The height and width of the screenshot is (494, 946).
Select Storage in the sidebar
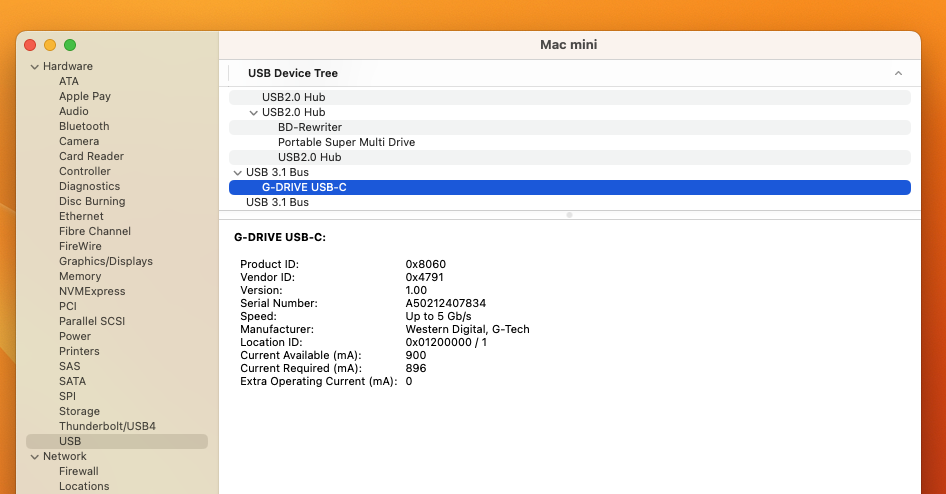point(79,411)
